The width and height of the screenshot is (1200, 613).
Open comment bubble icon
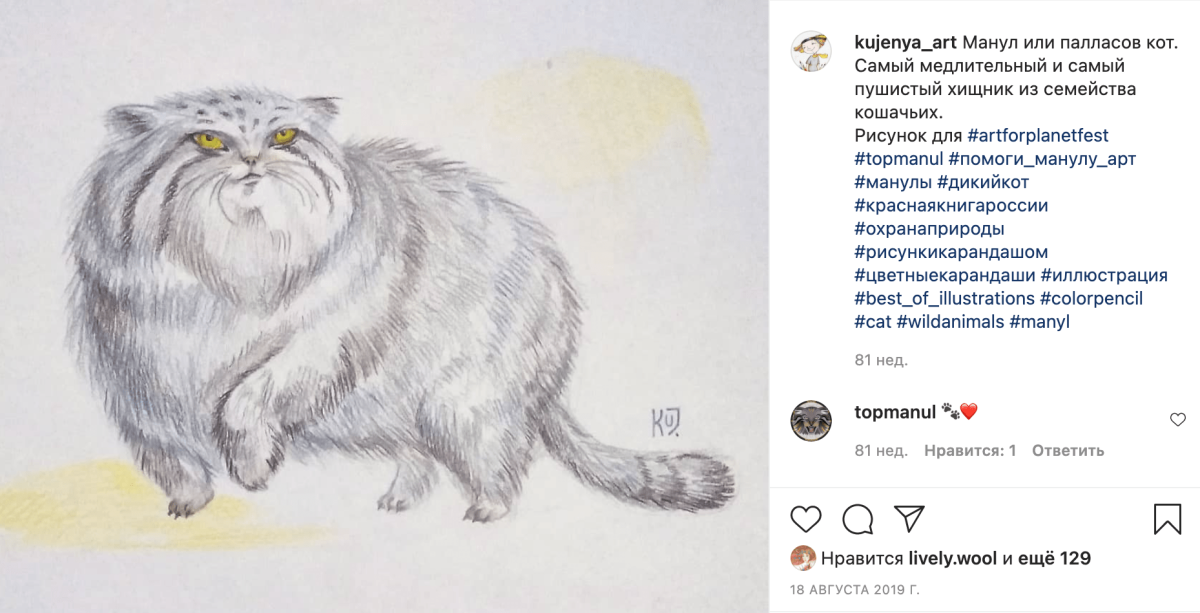point(857,518)
